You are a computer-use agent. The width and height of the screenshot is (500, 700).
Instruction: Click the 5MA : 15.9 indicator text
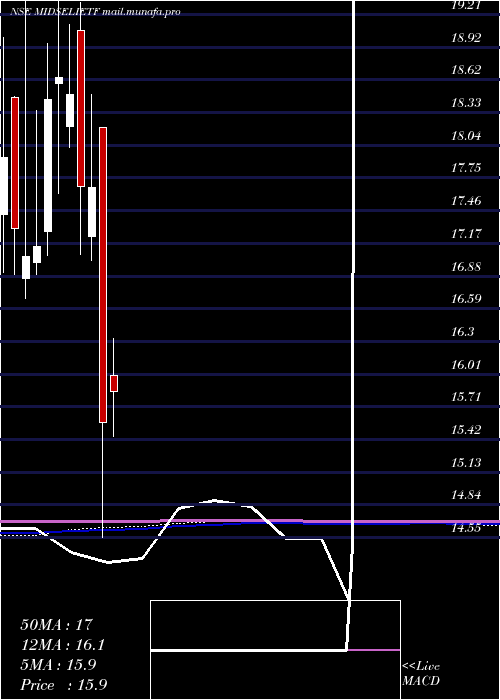pyautogui.click(x=58, y=665)
